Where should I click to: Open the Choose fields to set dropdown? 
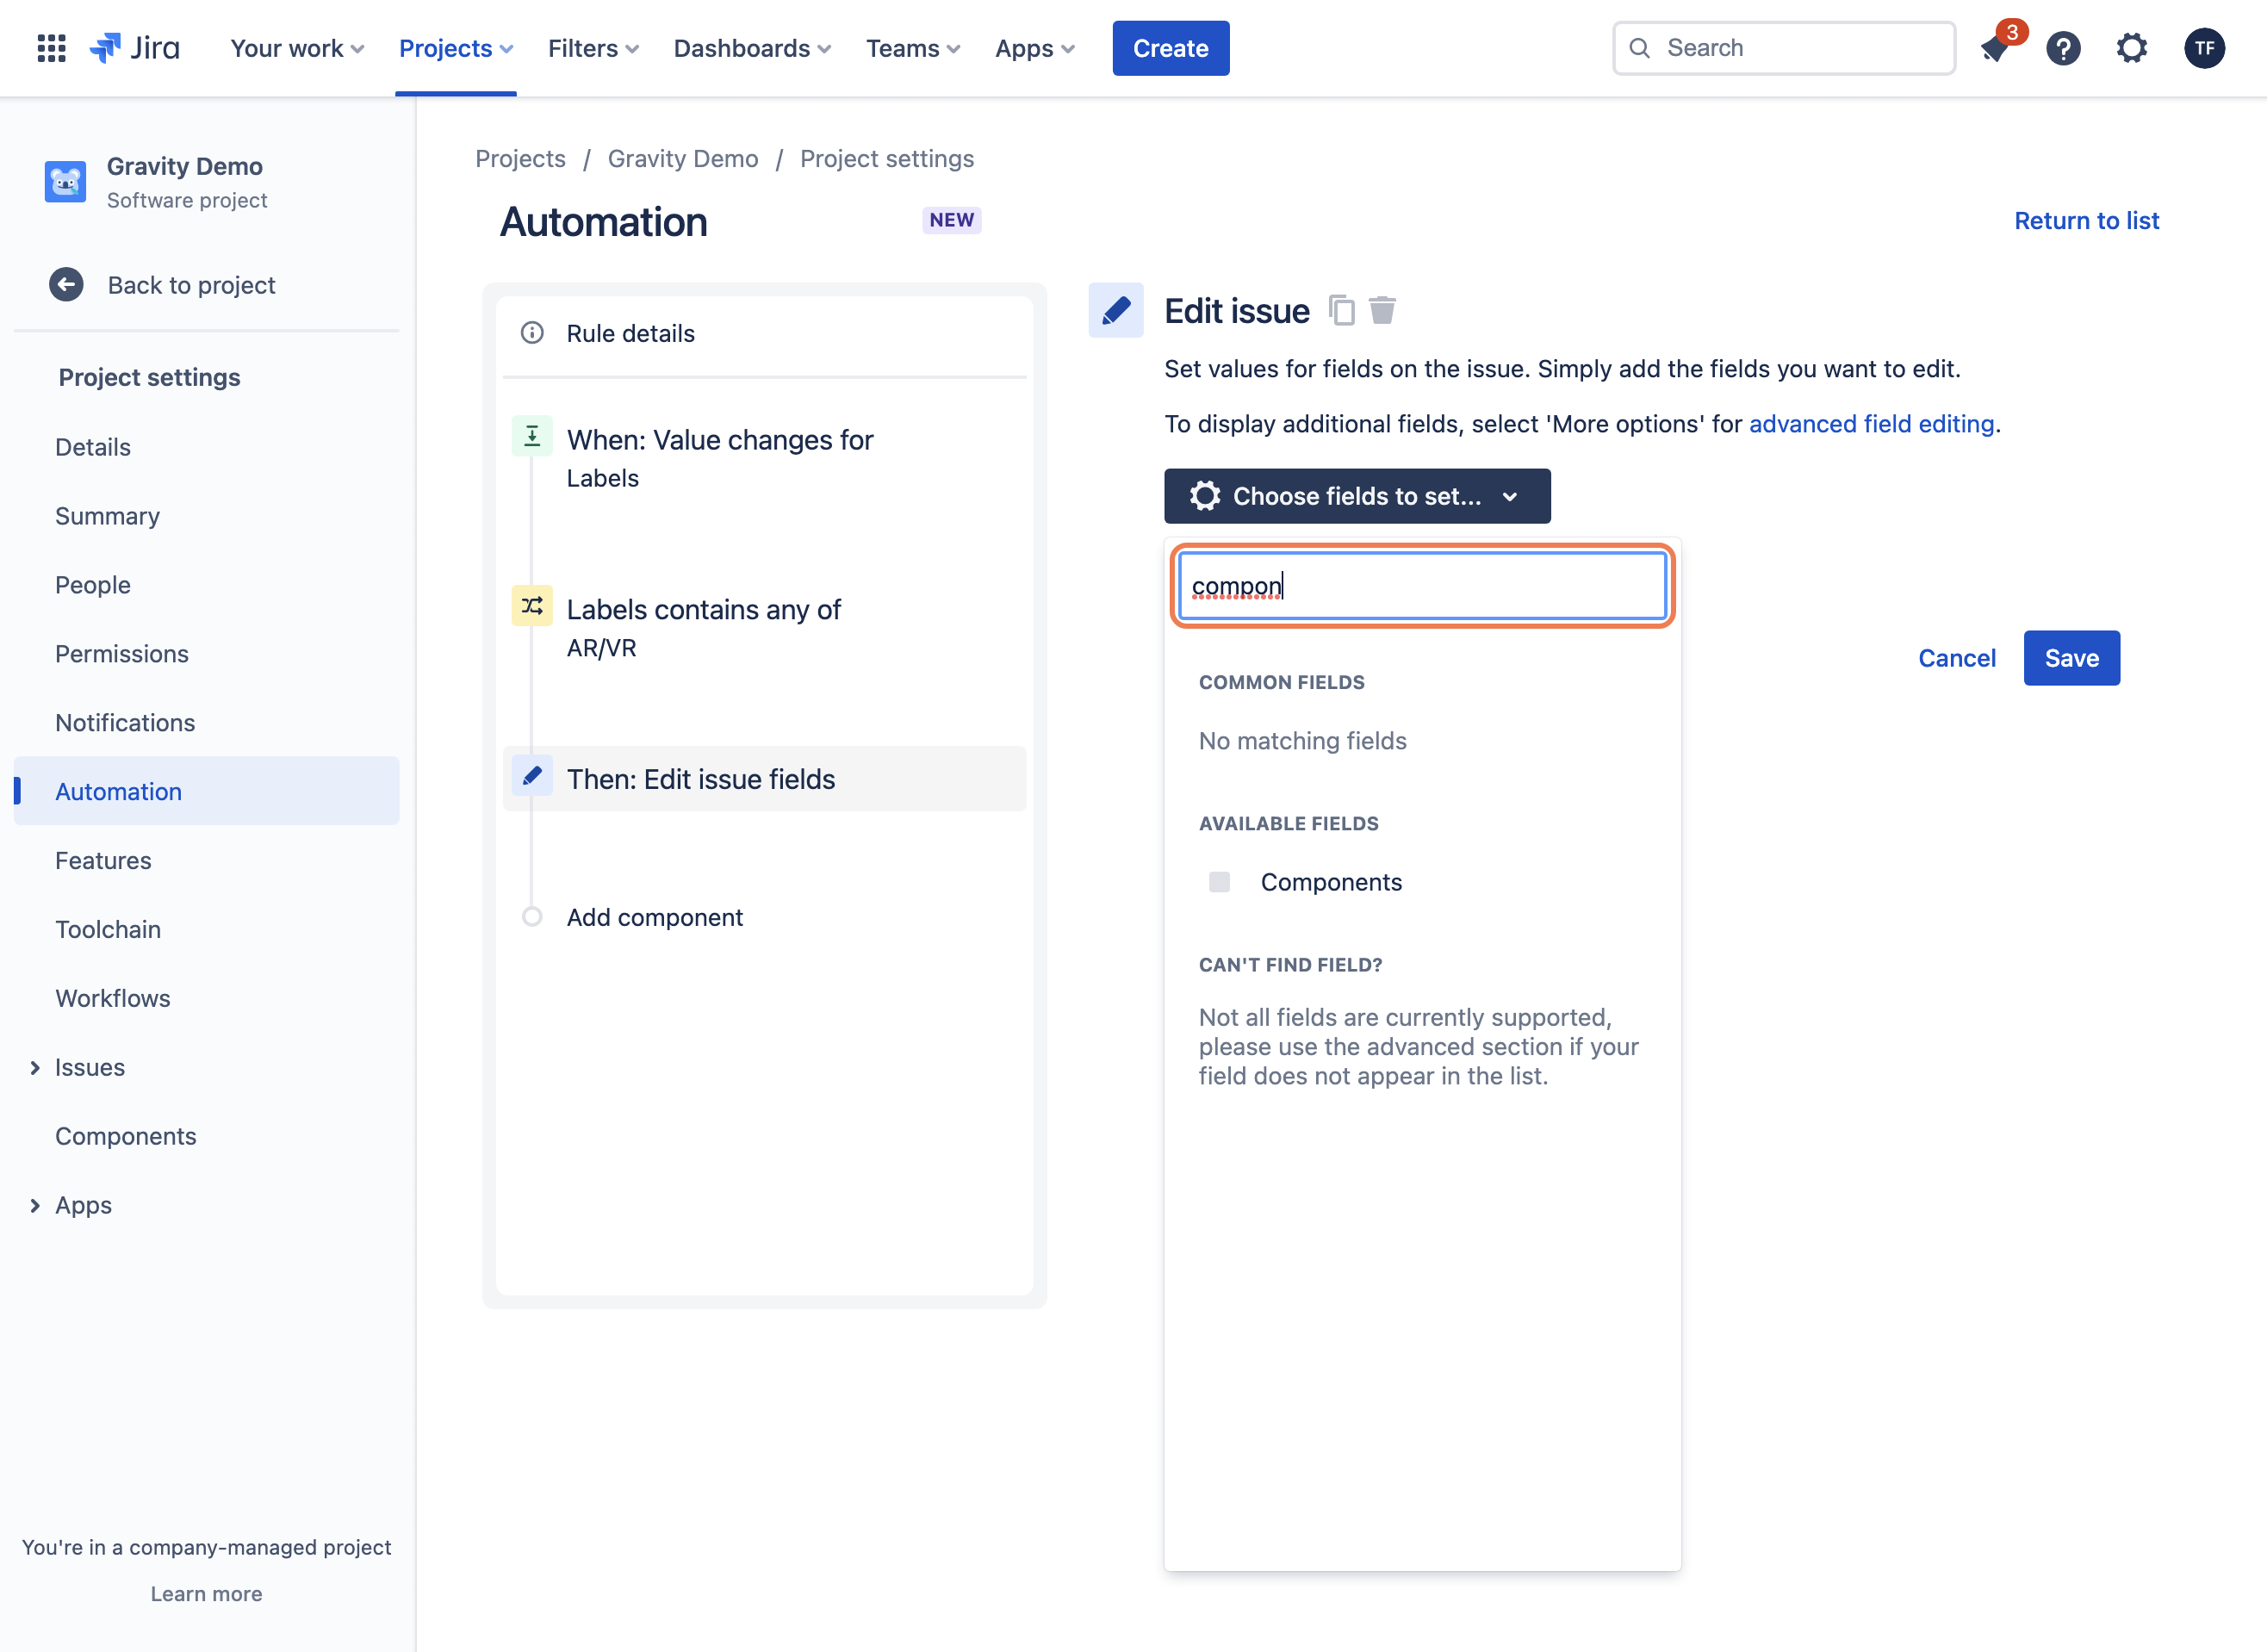pos(1357,496)
